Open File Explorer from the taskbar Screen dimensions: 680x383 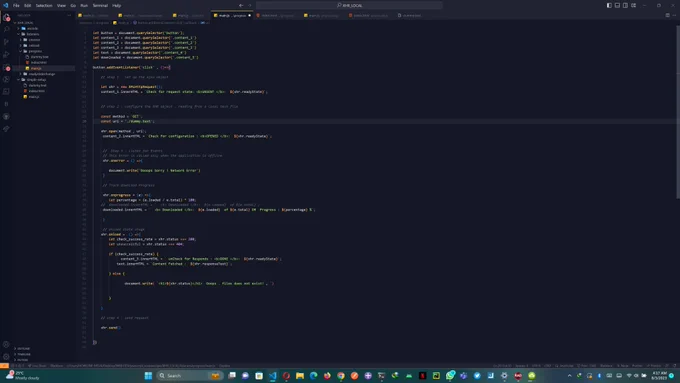(300, 376)
